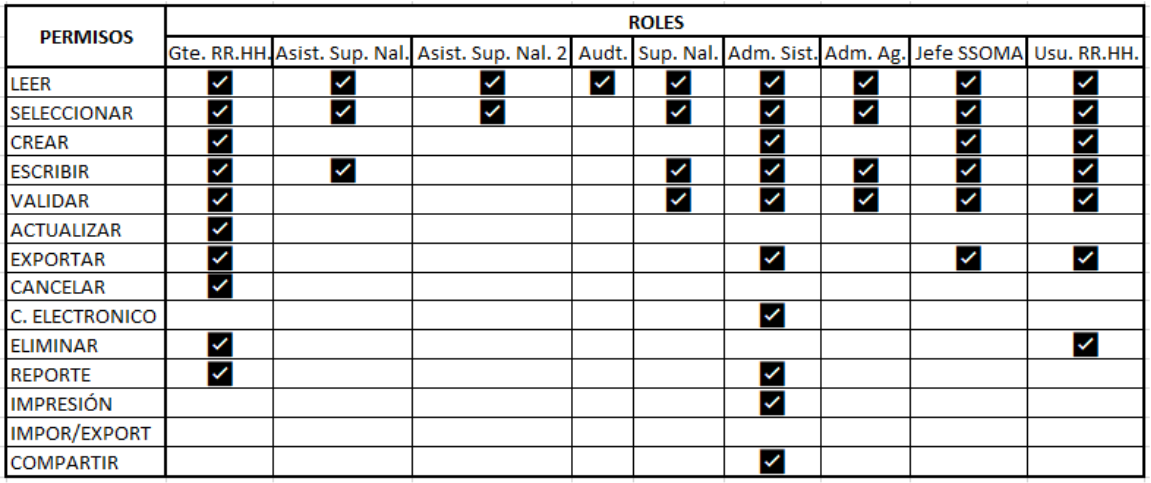The image size is (1151, 483).
Task: Select the ROLES header cell
Action: (x=656, y=21)
